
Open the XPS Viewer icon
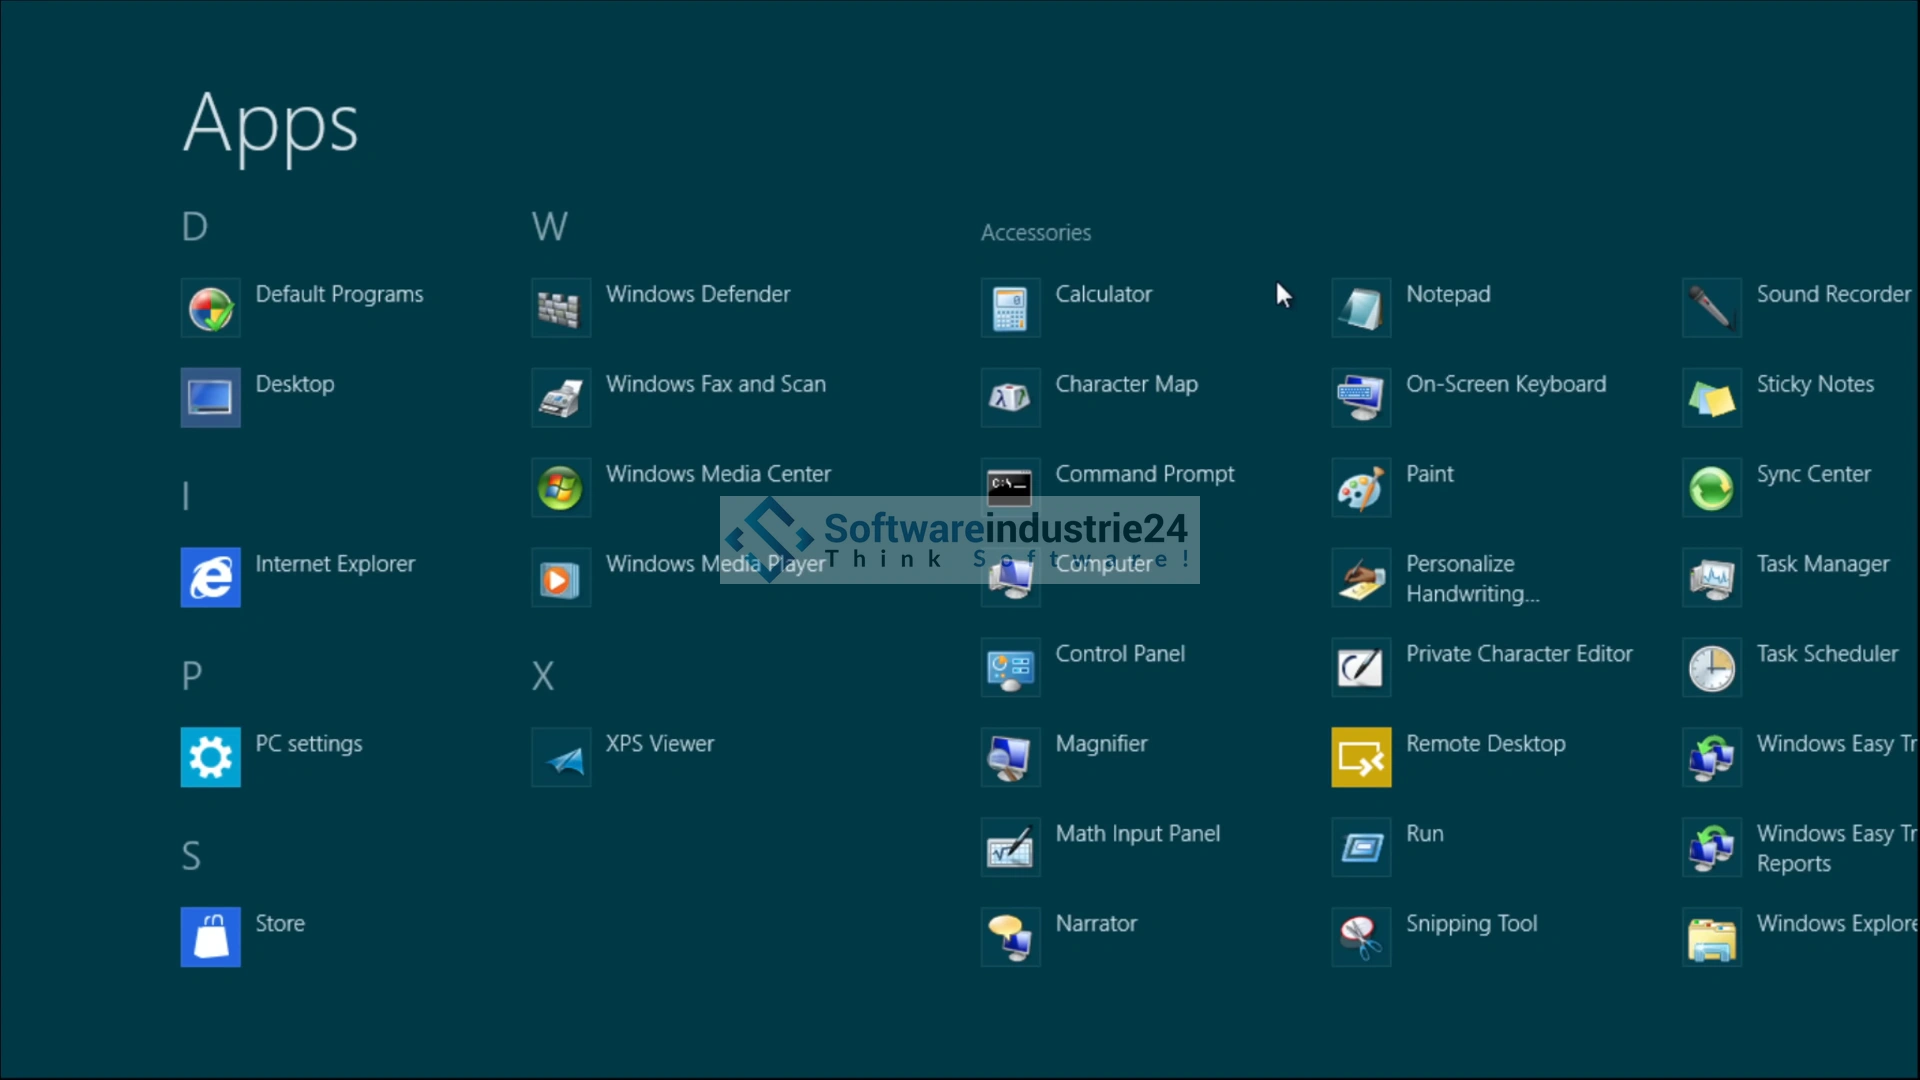point(560,758)
